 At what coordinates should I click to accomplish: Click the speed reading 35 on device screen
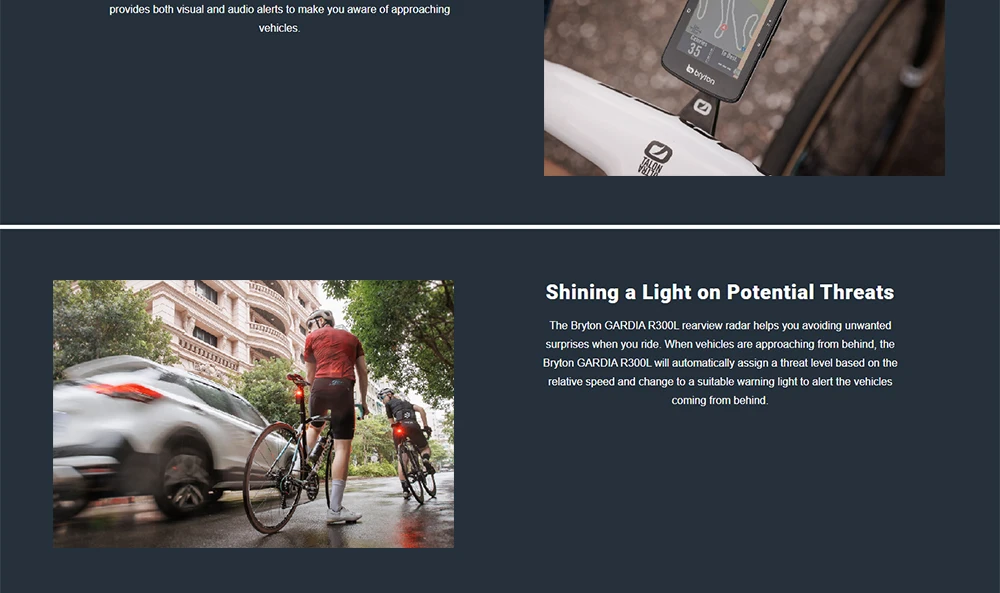tap(694, 49)
